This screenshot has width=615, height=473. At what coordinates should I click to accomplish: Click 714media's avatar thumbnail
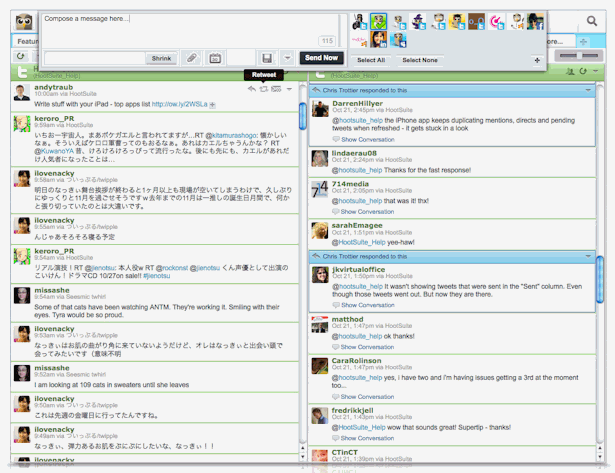click(x=320, y=189)
